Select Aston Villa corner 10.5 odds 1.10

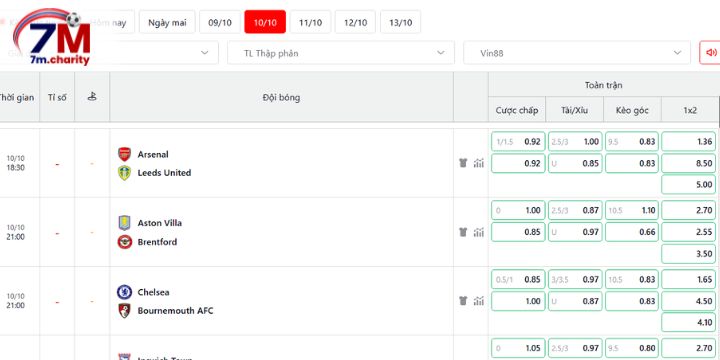point(632,210)
